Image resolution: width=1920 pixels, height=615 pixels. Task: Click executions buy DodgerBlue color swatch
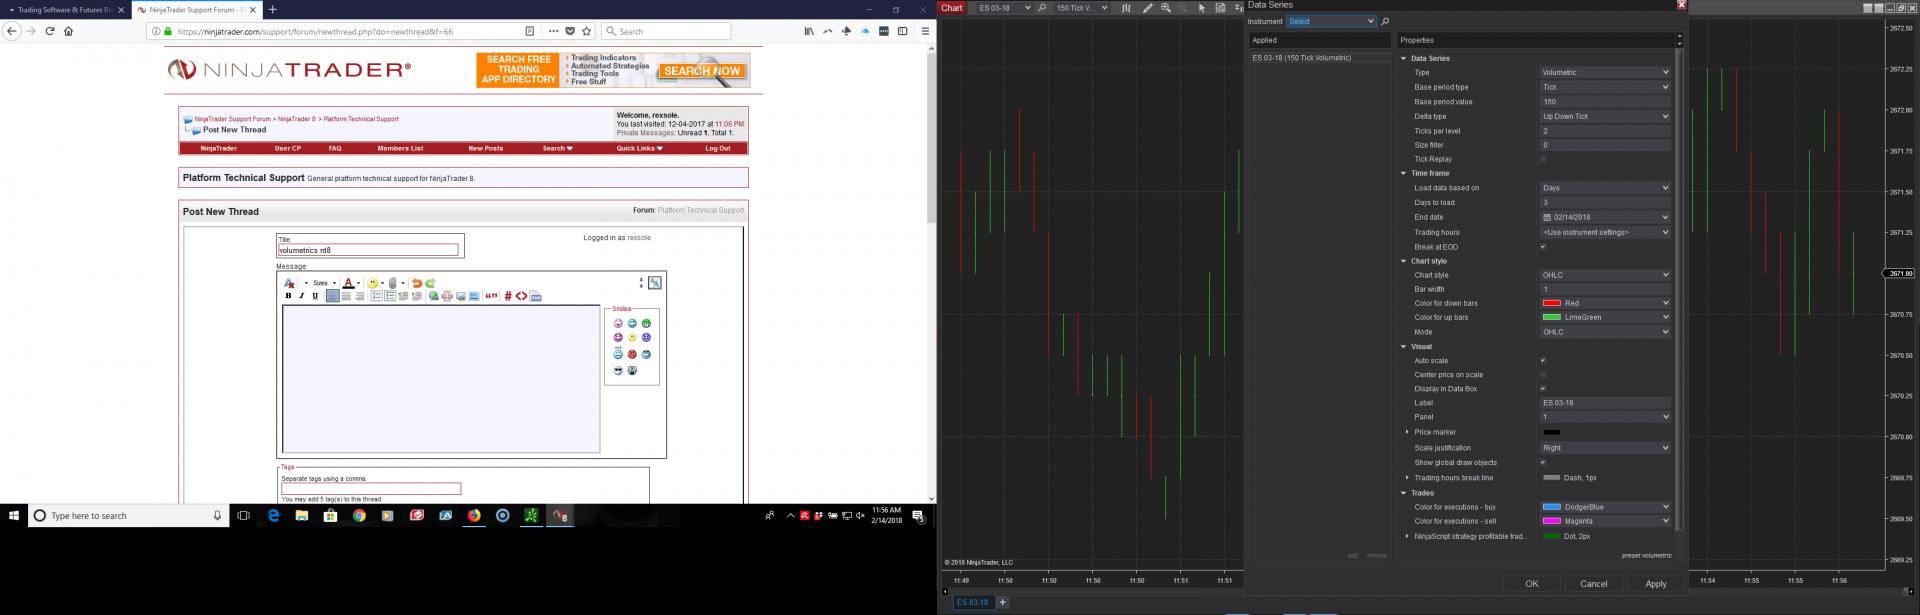click(1552, 507)
